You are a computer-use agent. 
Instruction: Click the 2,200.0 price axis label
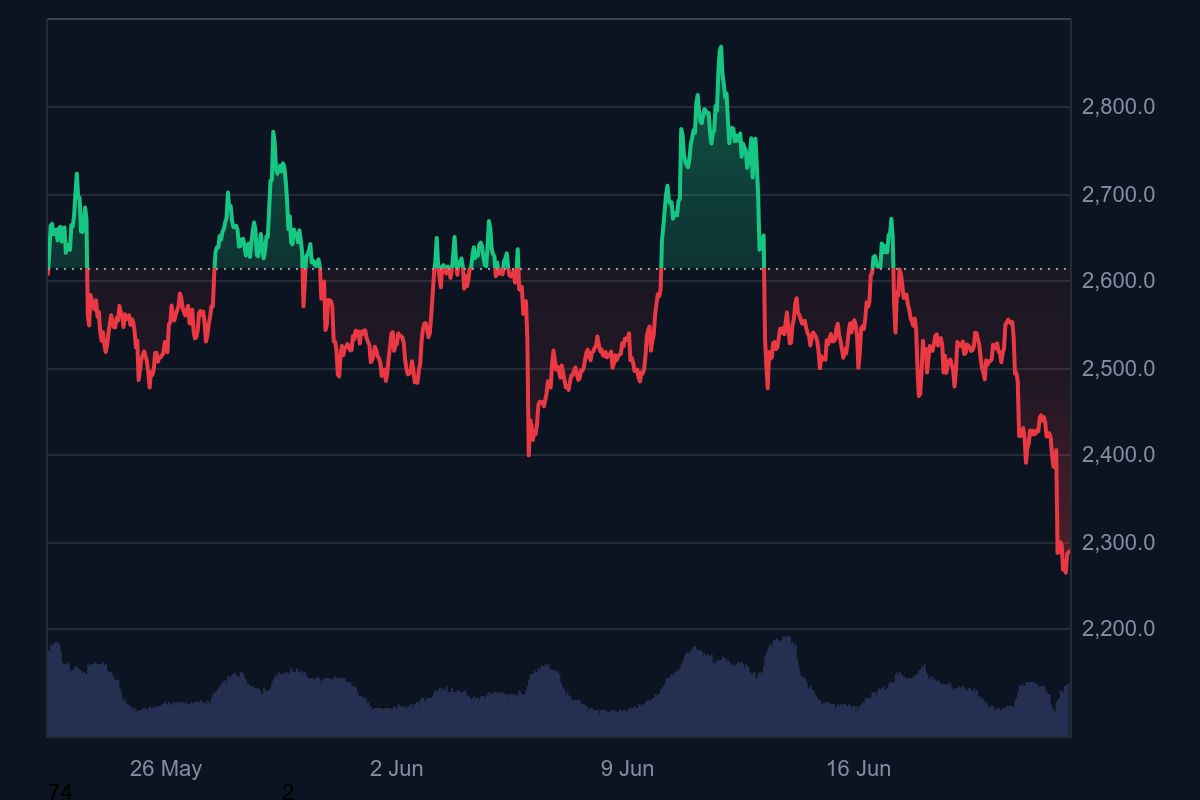click(1118, 629)
